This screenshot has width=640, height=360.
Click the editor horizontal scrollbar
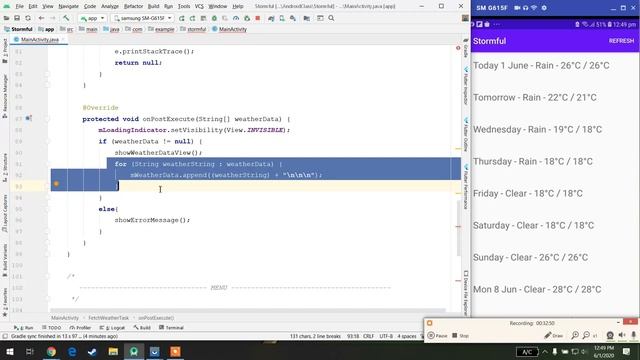pos(248,311)
